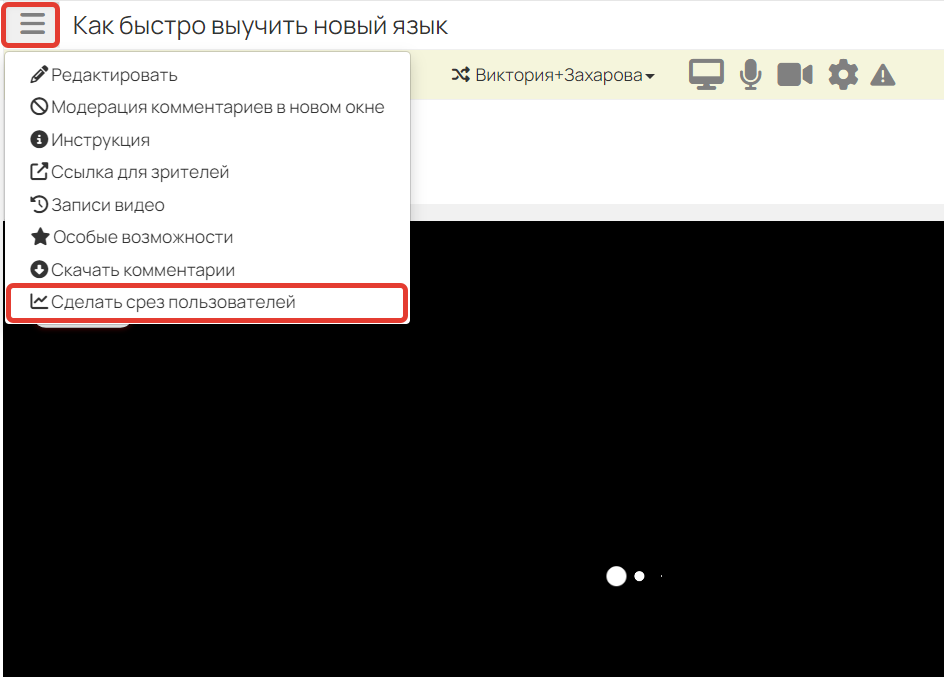Click the white pill button under the menu

click(82, 325)
